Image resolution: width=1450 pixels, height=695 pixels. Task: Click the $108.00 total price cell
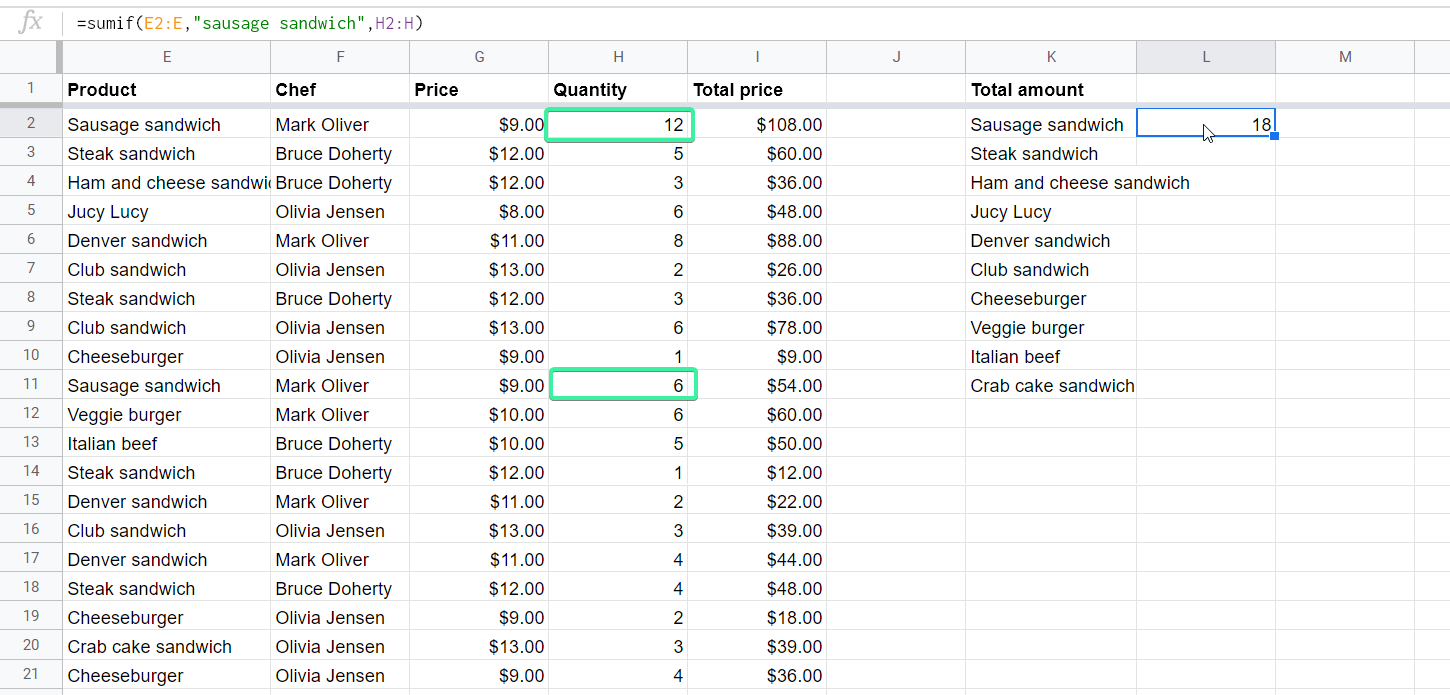pyautogui.click(x=757, y=124)
